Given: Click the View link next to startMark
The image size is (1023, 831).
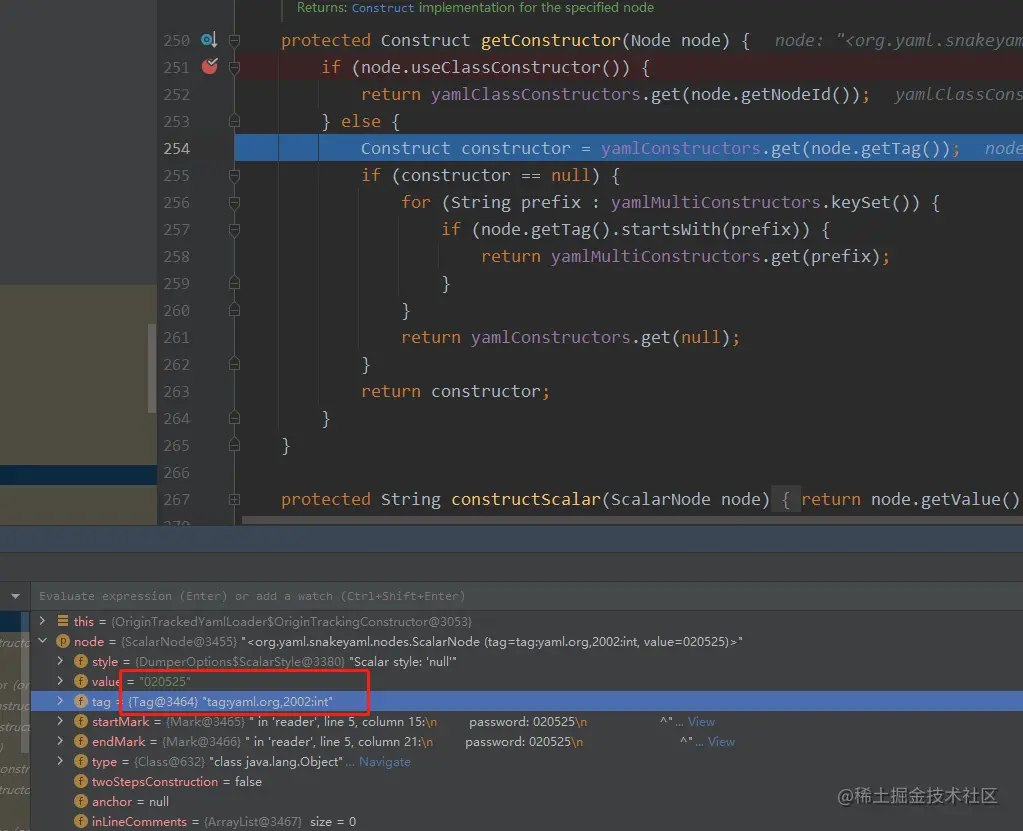Looking at the screenshot, I should point(700,721).
